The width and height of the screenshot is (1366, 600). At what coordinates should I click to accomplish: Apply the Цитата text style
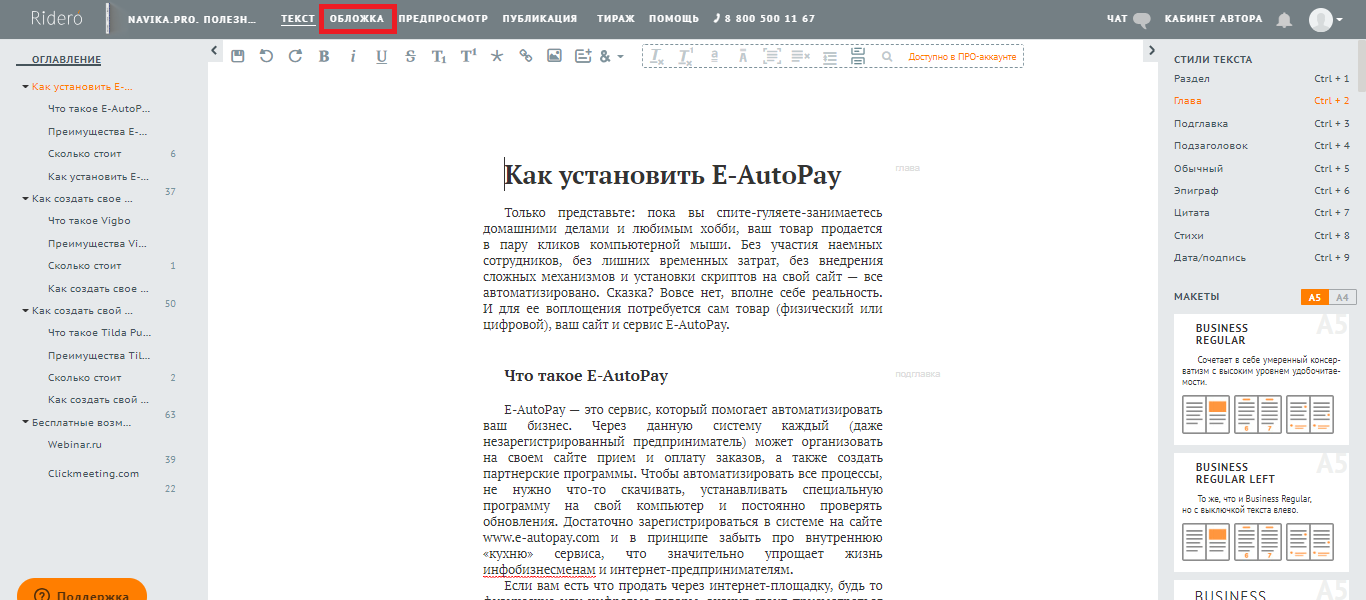tap(1192, 213)
